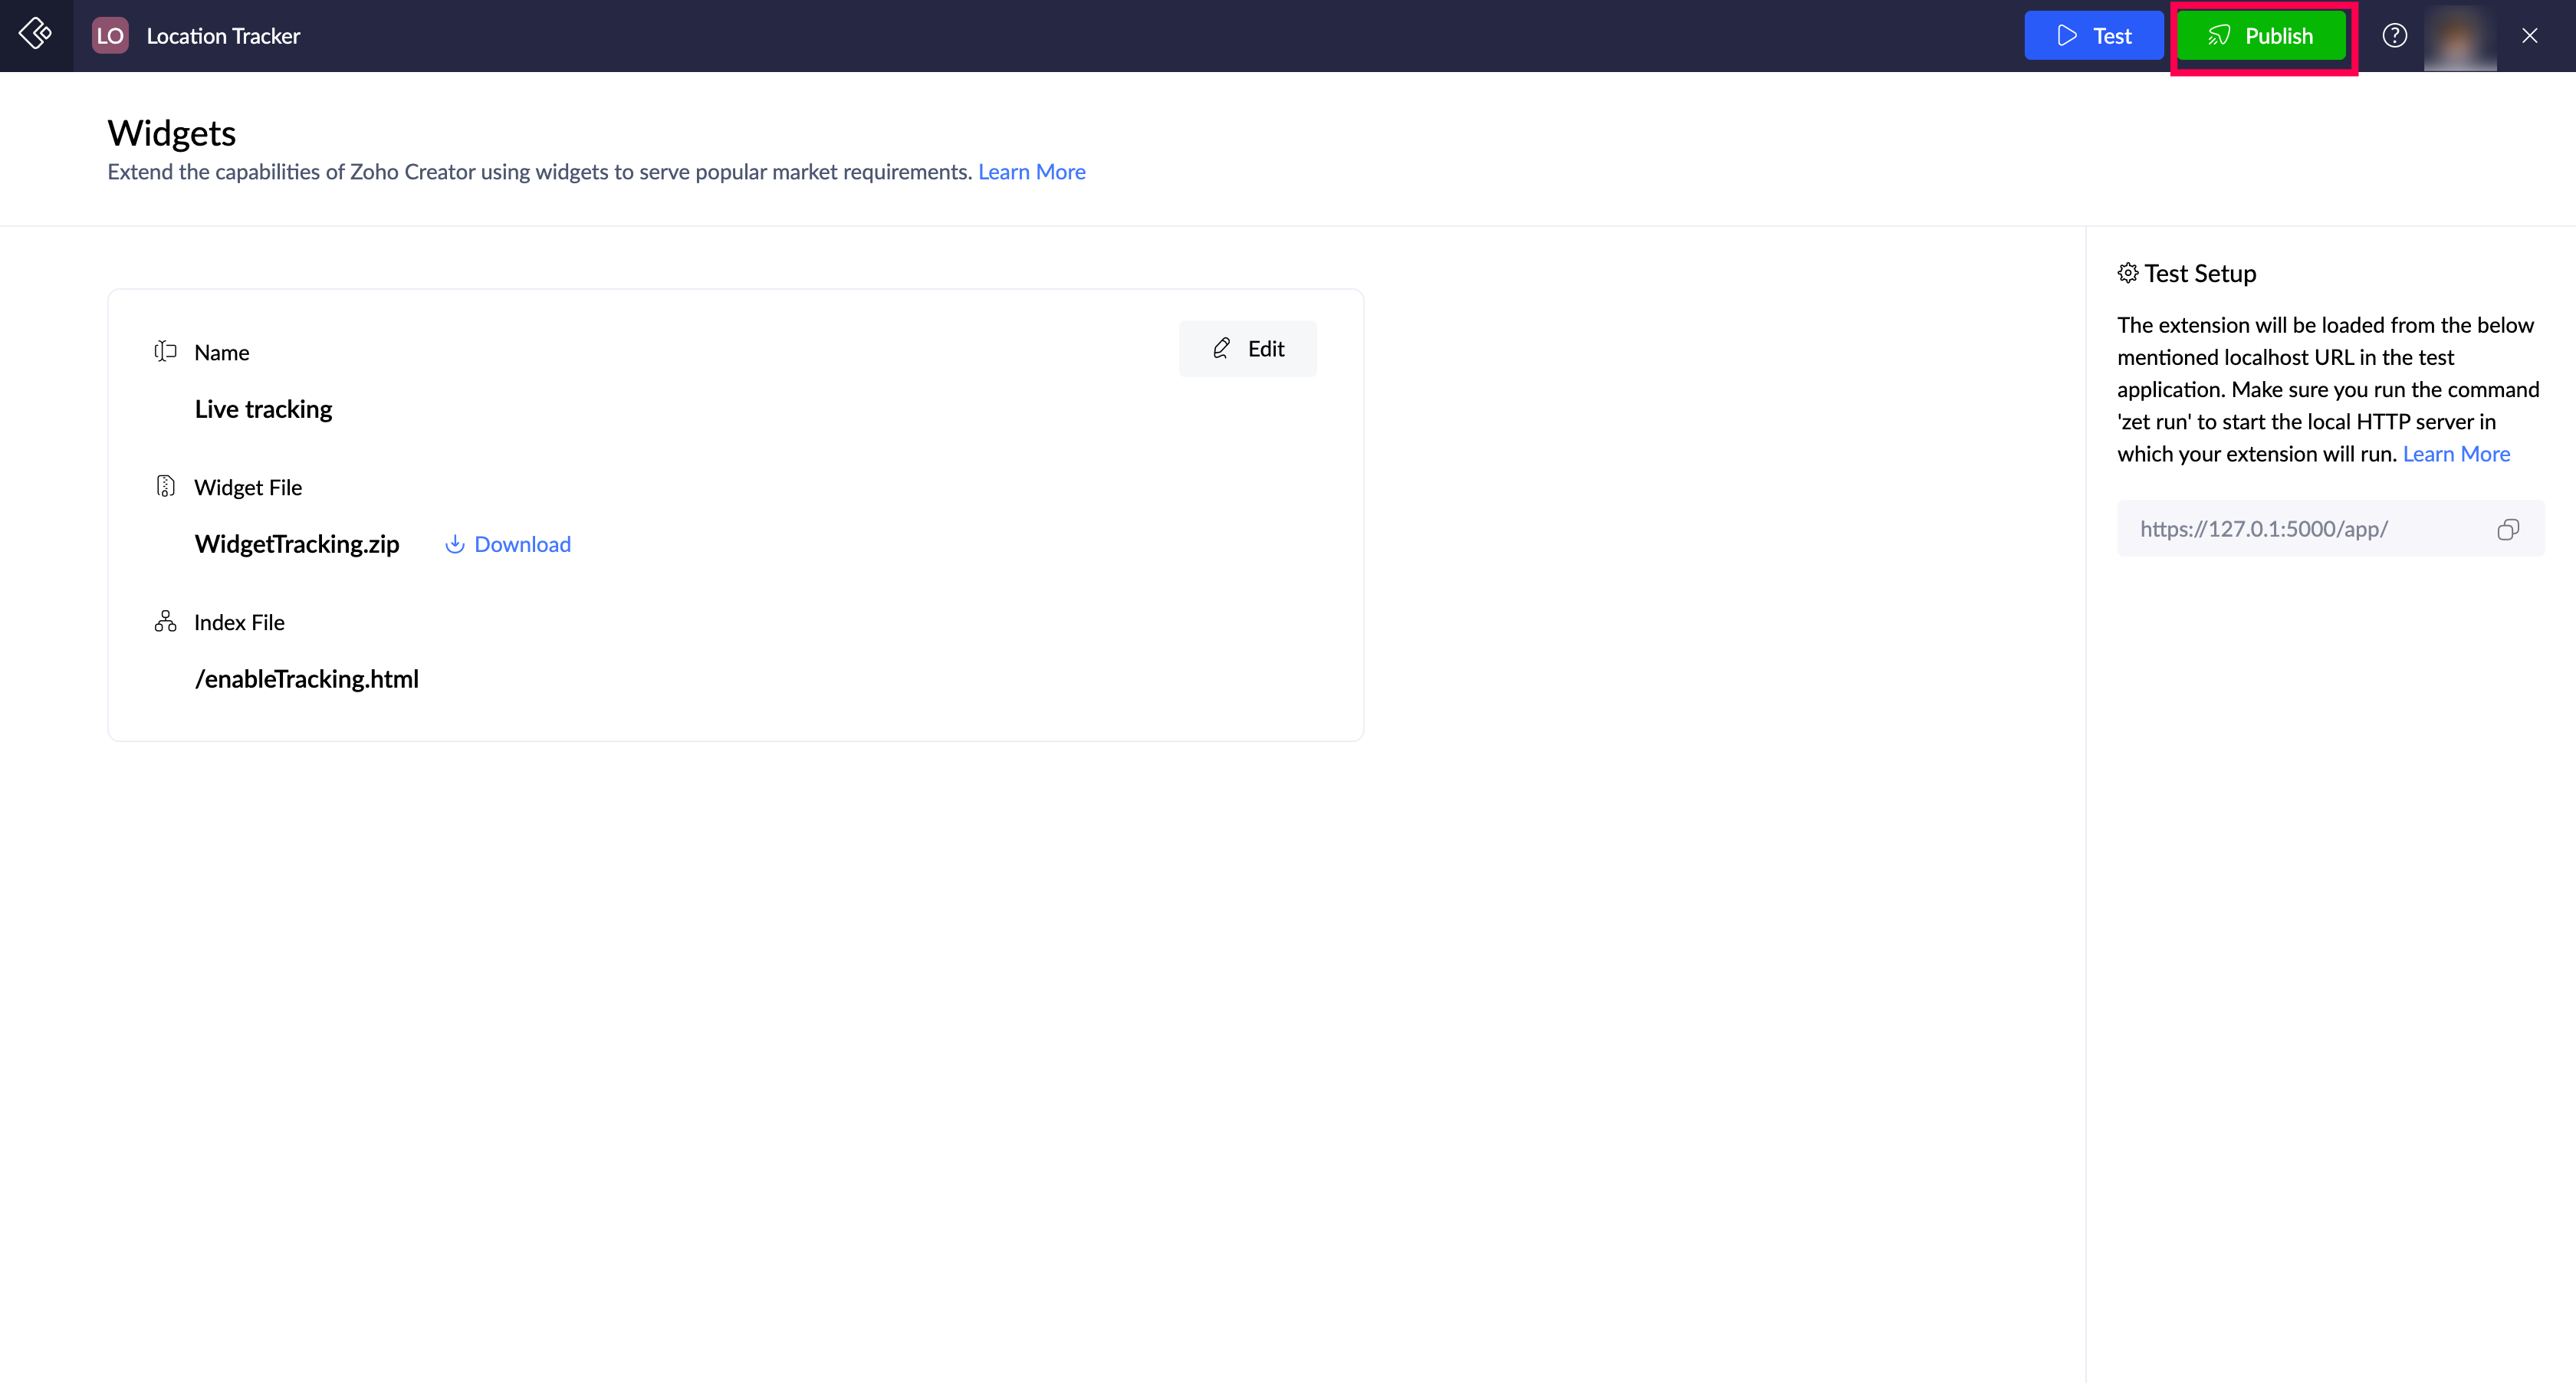Edit the Live tracking widget
Screen dimensions: 2576x1383
coord(1247,349)
